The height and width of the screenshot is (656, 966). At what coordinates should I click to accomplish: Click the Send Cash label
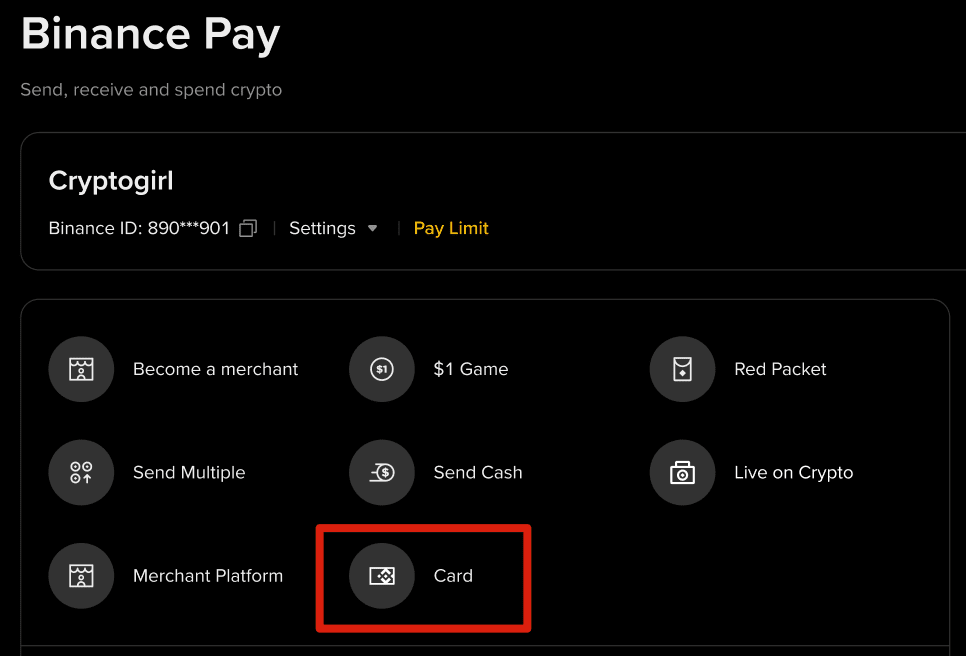478,472
